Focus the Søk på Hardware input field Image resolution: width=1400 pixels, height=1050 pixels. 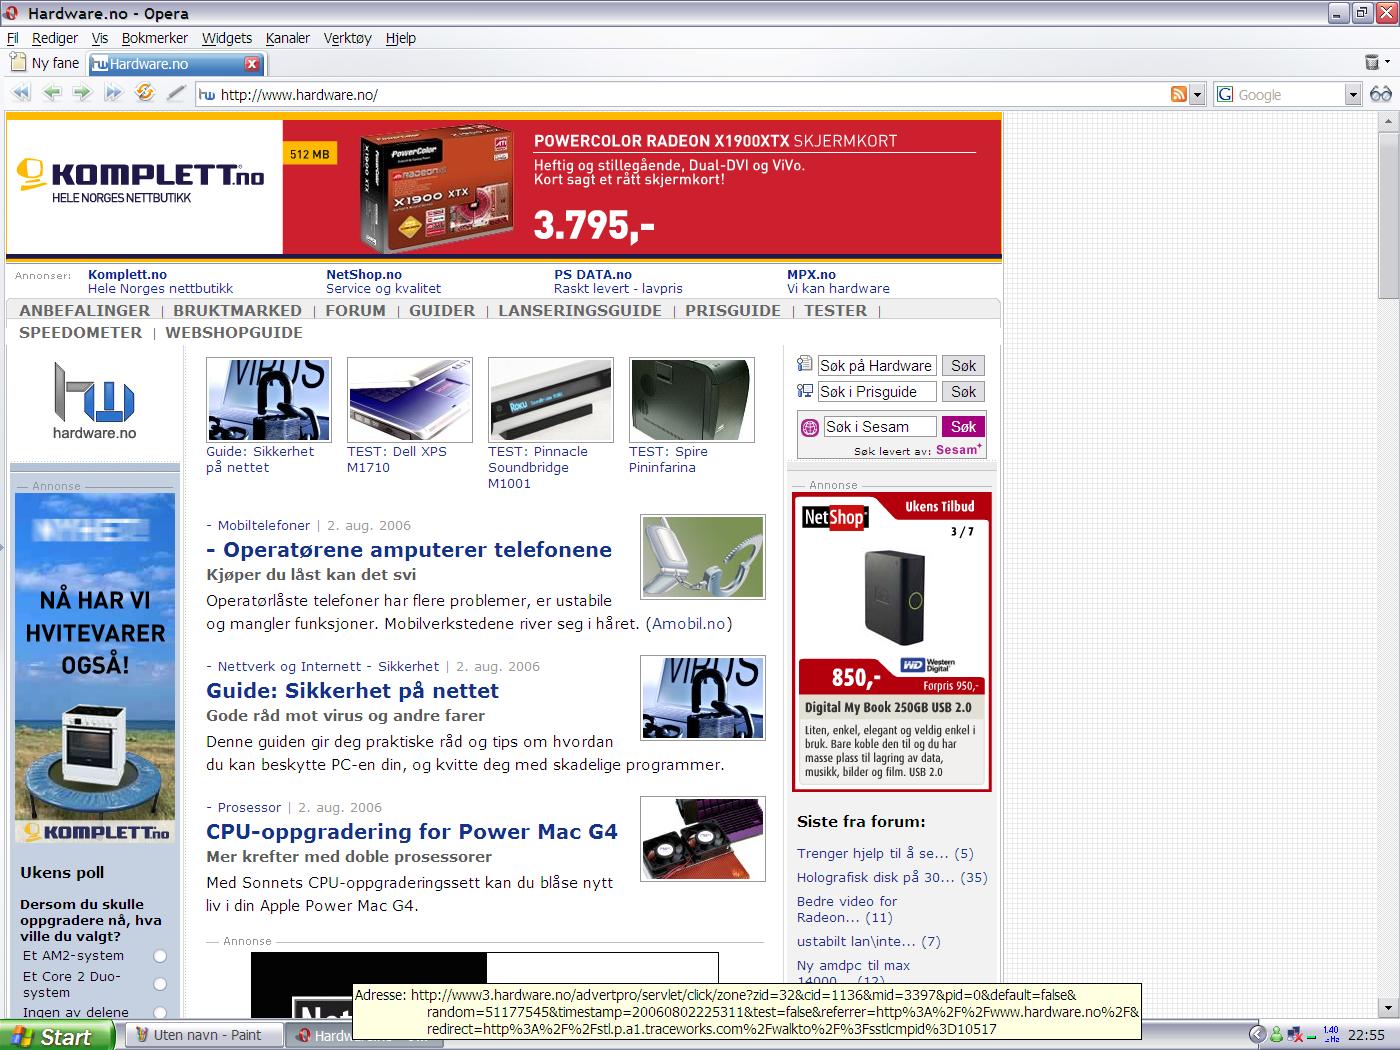coord(877,366)
